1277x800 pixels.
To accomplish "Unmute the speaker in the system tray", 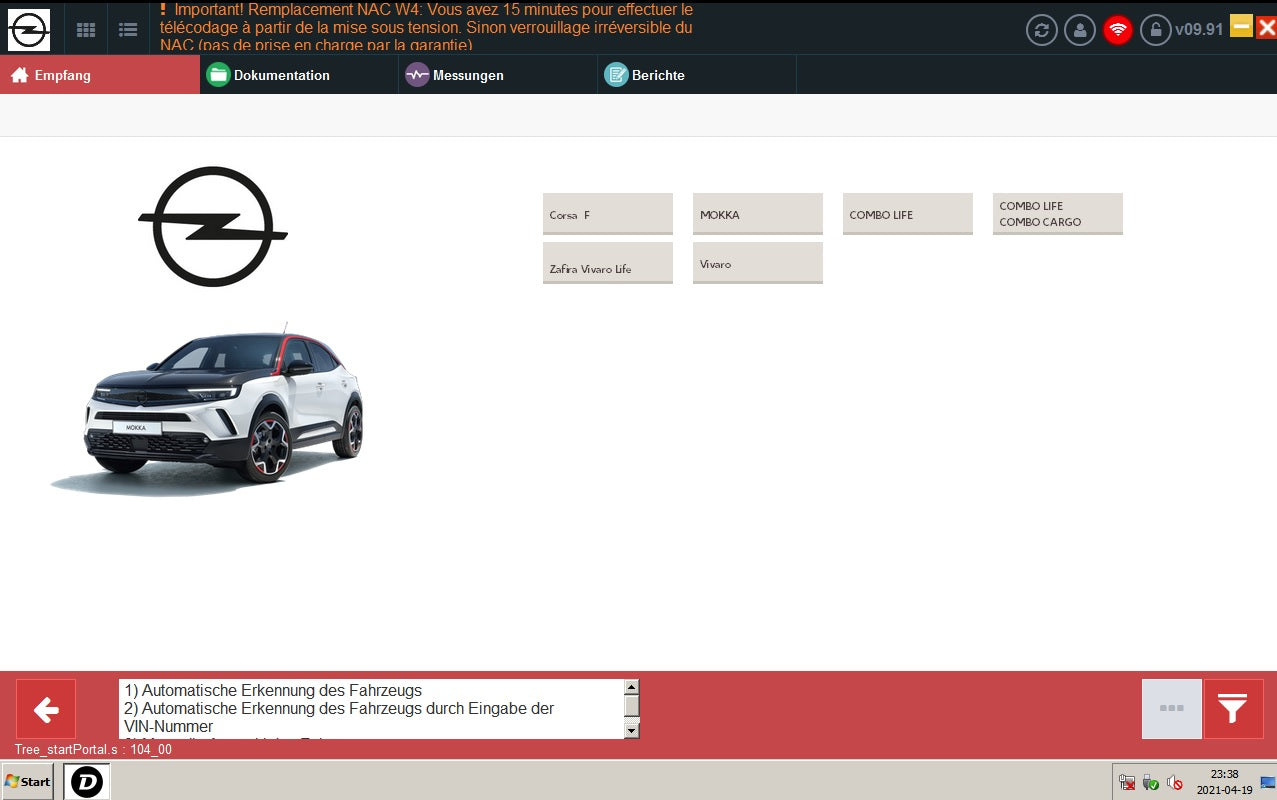I will tap(1174, 783).
